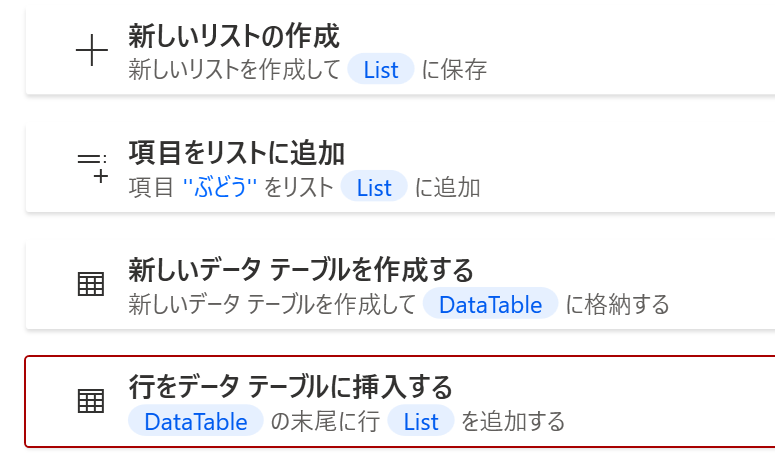Select the 項目をリストに追加 action title
This screenshot has height=466, width=775.
click(236, 153)
